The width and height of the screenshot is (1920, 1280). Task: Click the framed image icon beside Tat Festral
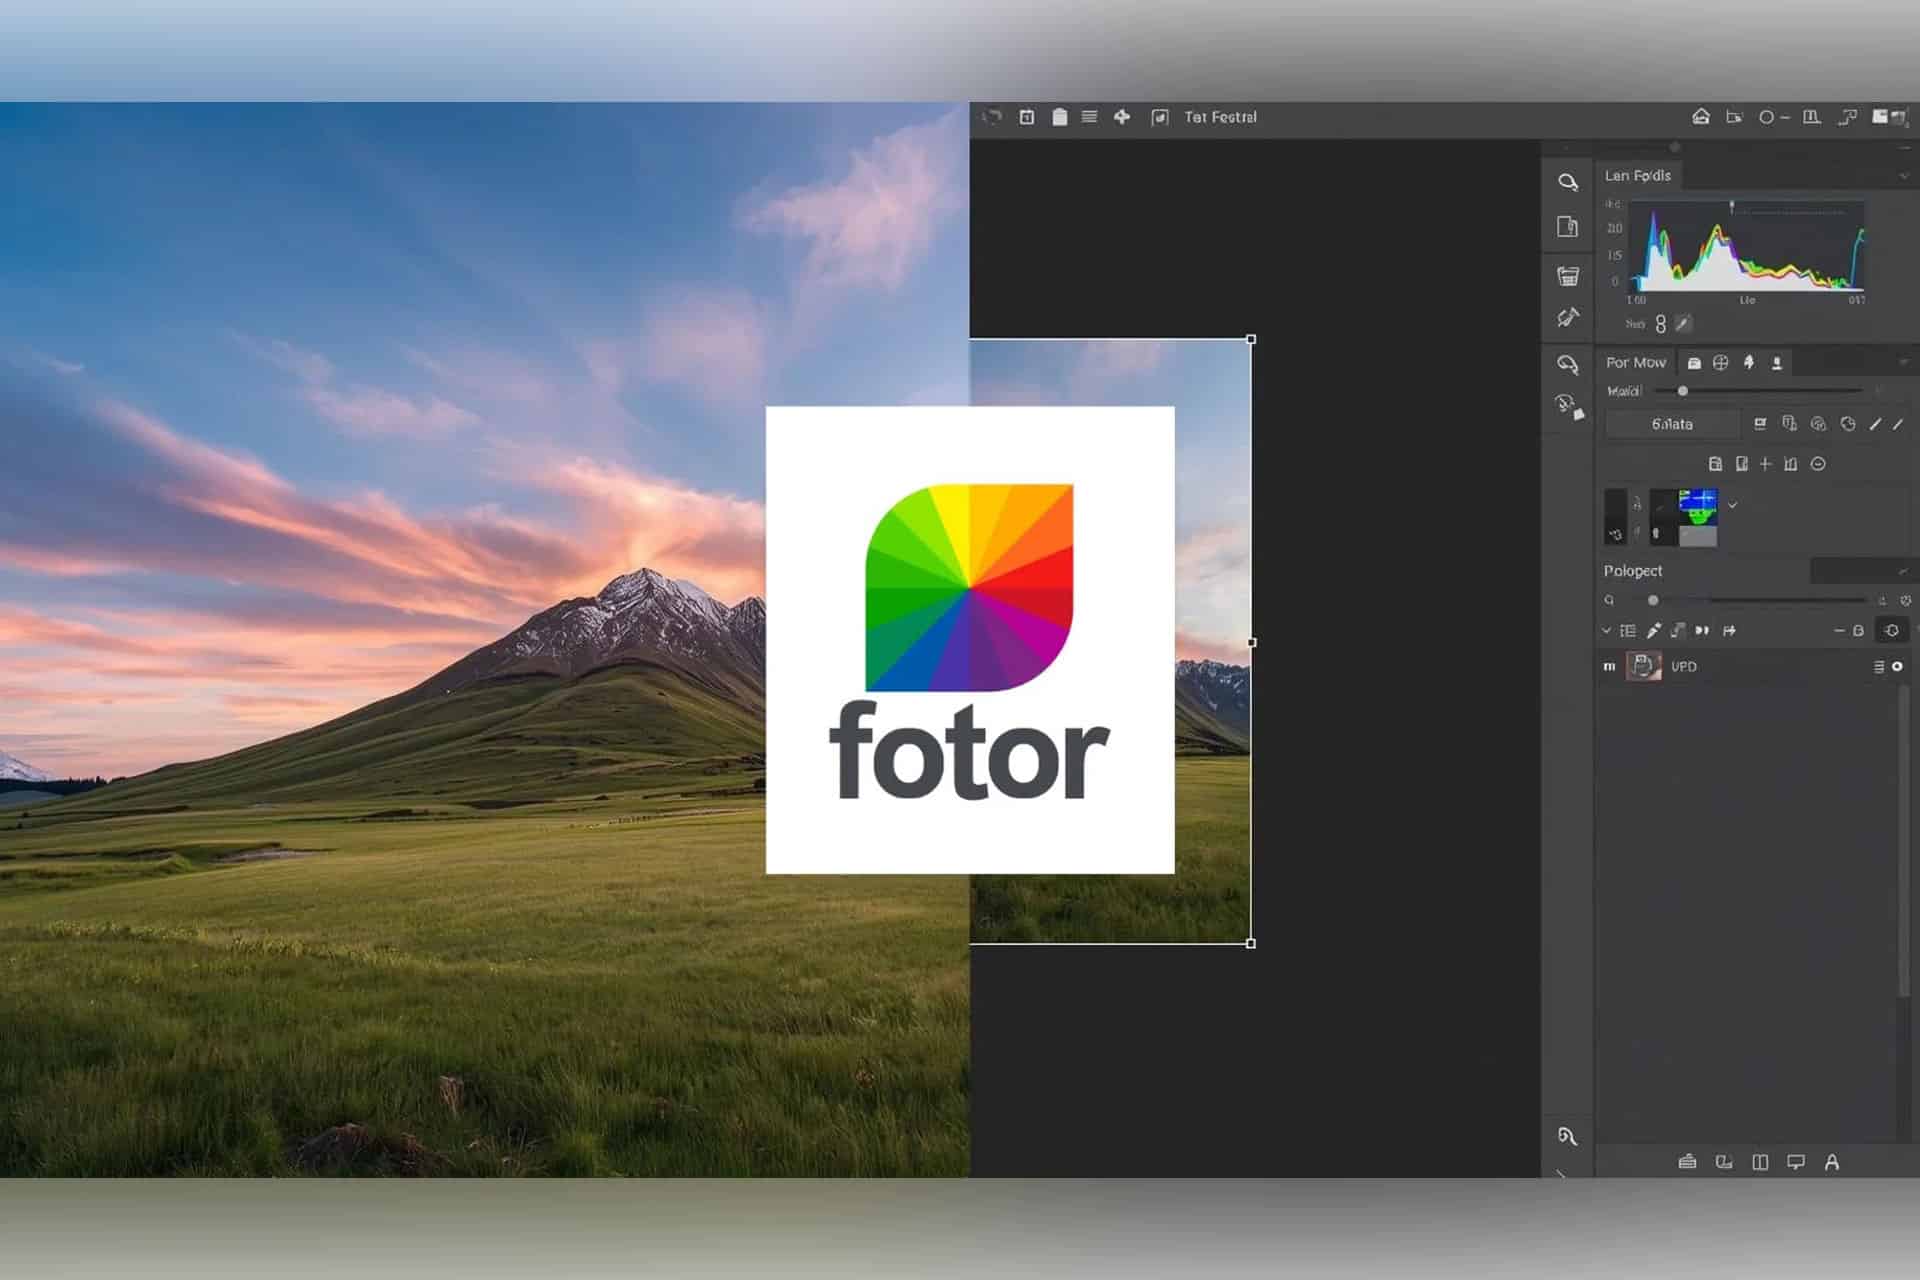tap(1159, 118)
